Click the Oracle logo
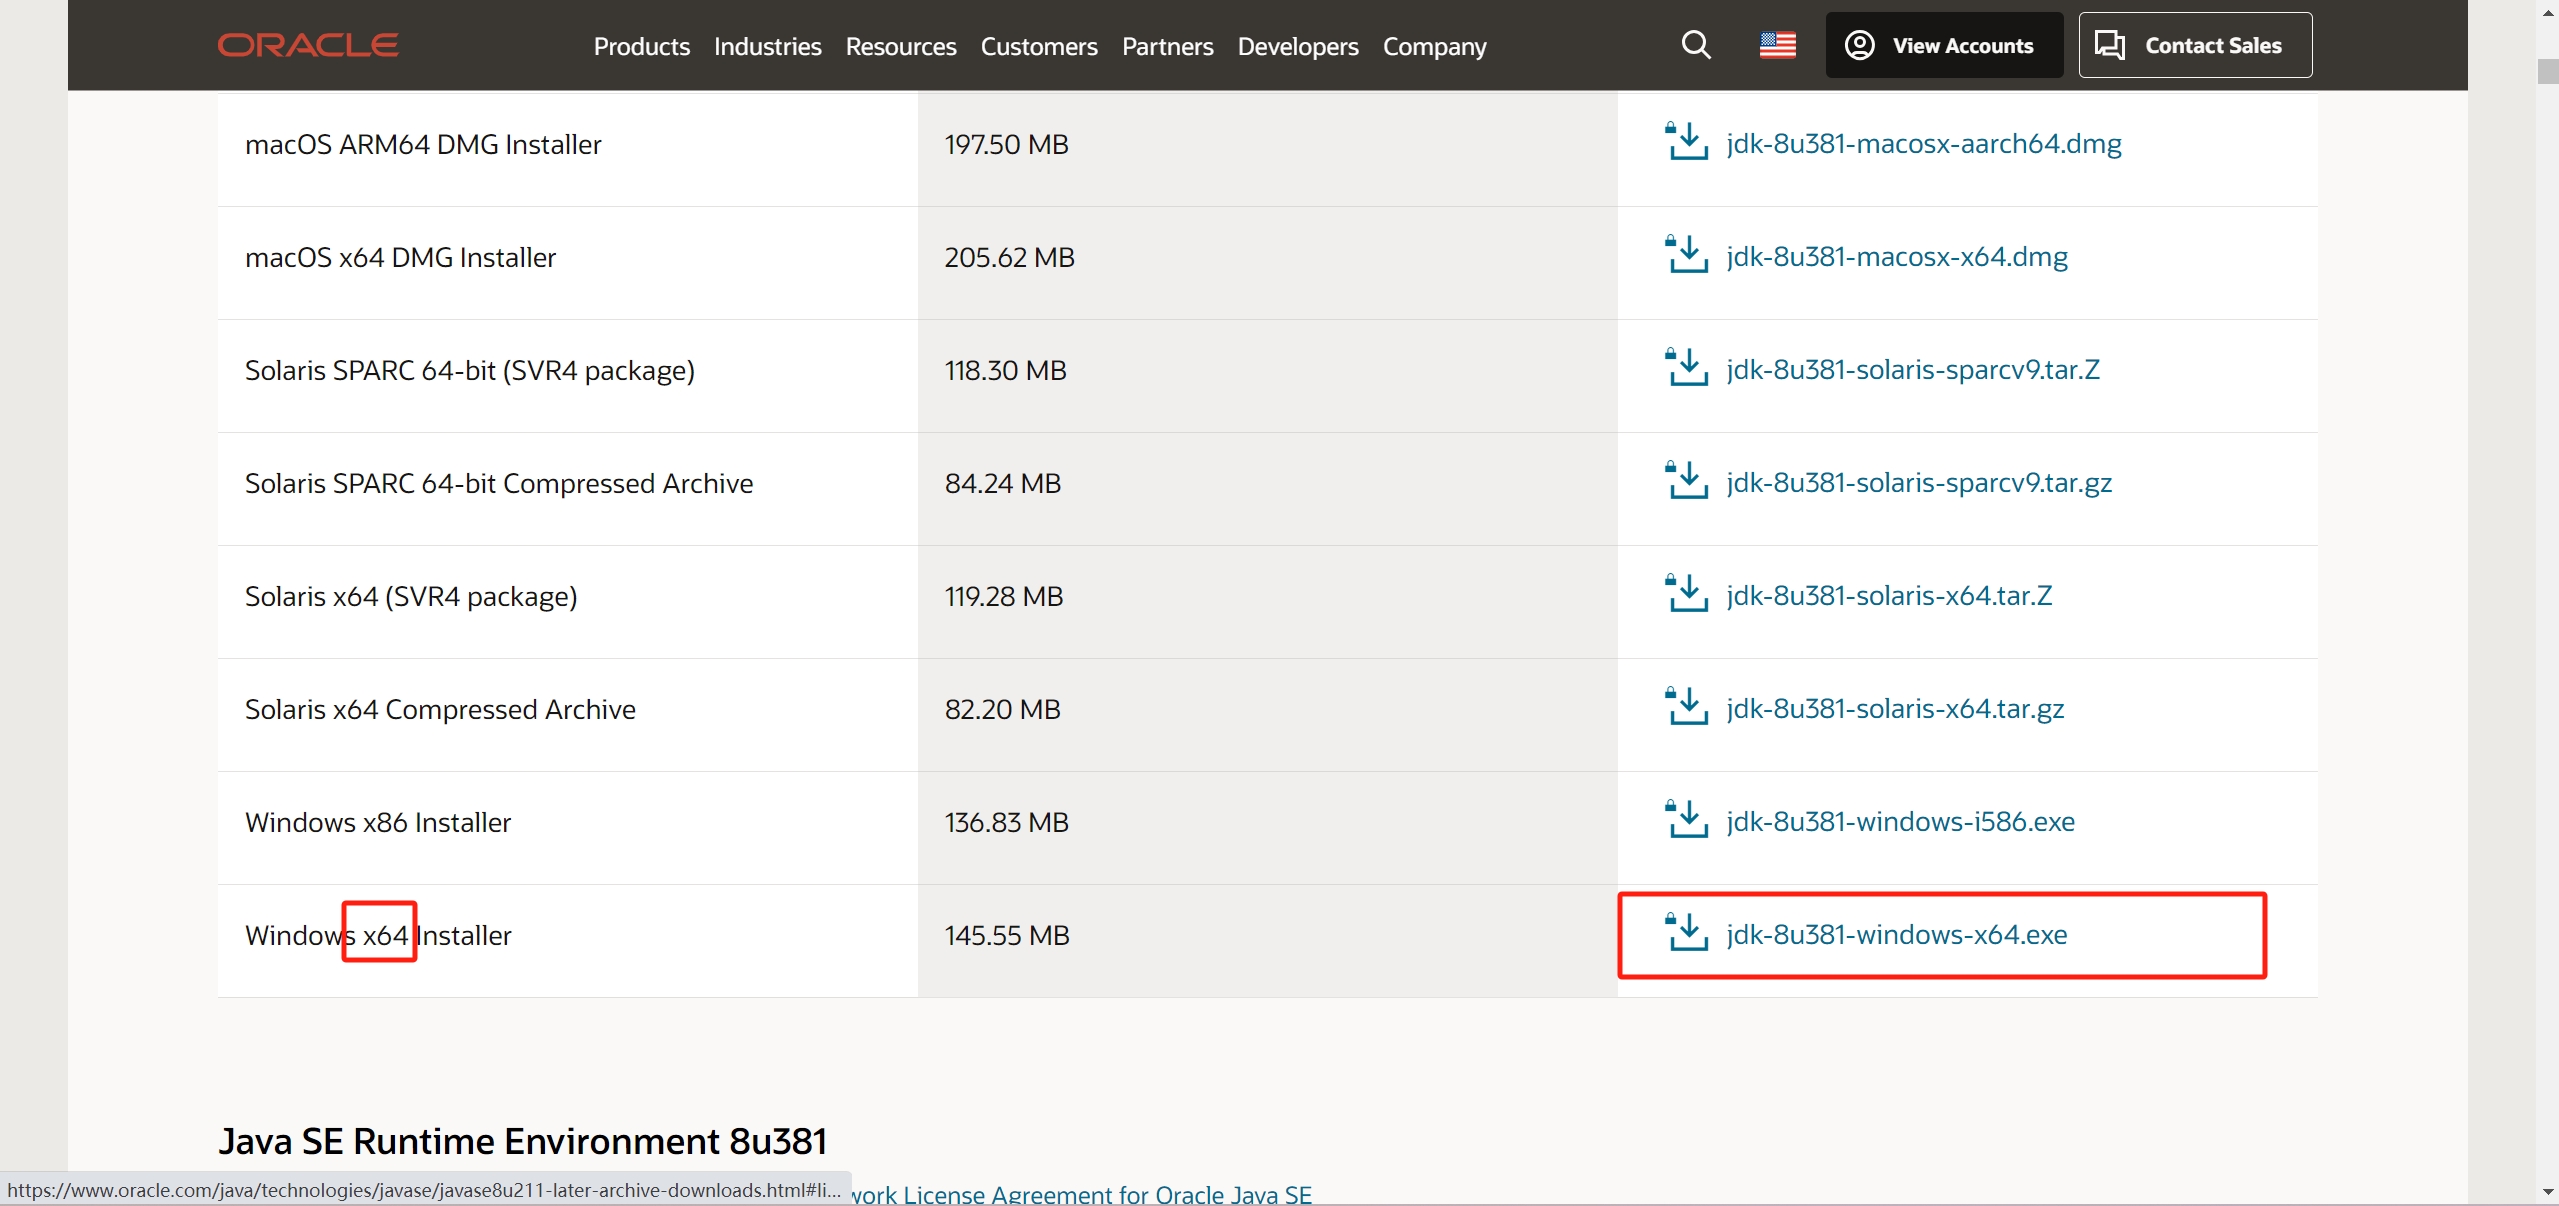The width and height of the screenshot is (2559, 1206). (x=308, y=45)
